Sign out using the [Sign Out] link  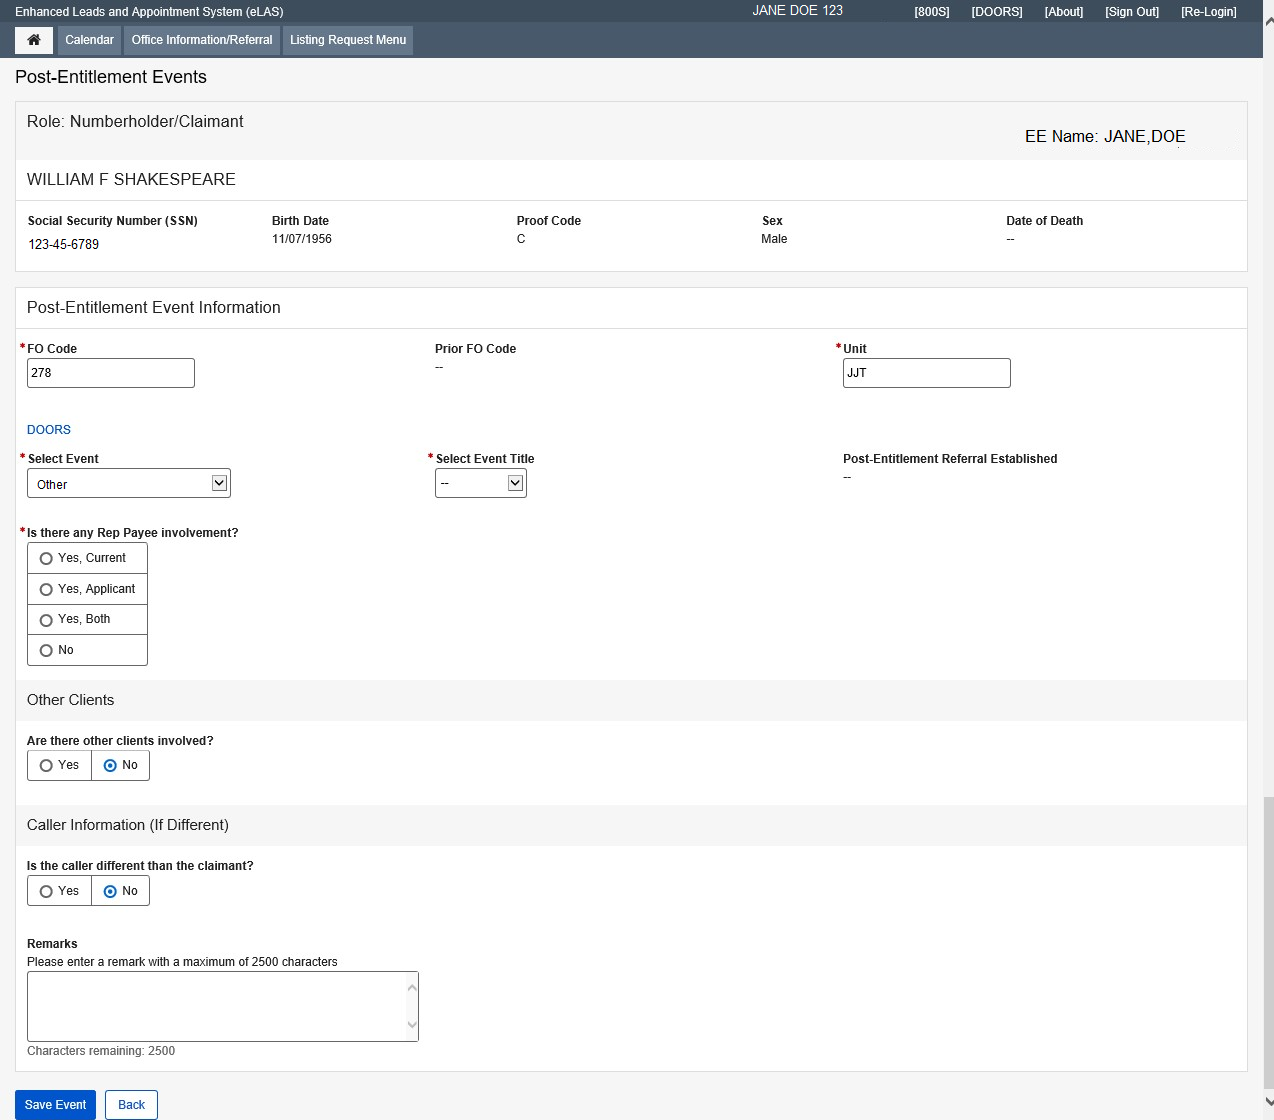[x=1131, y=12]
